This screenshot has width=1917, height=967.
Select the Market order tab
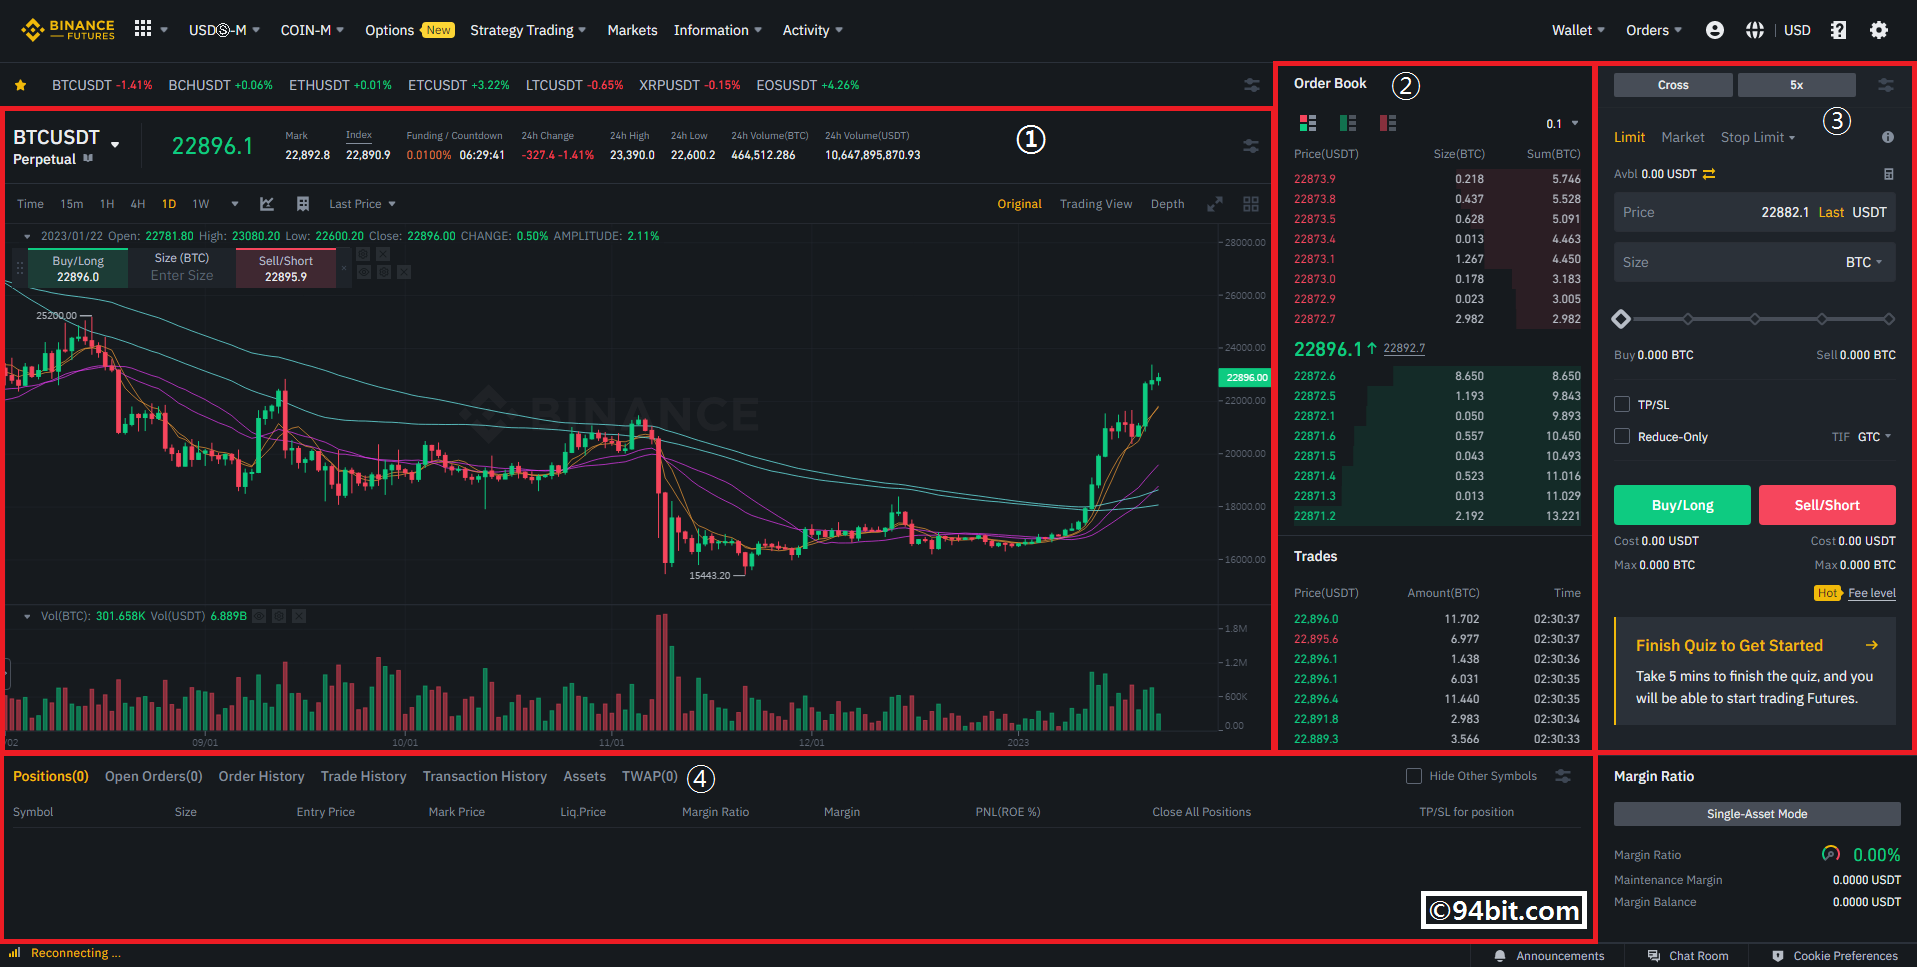tap(1682, 137)
